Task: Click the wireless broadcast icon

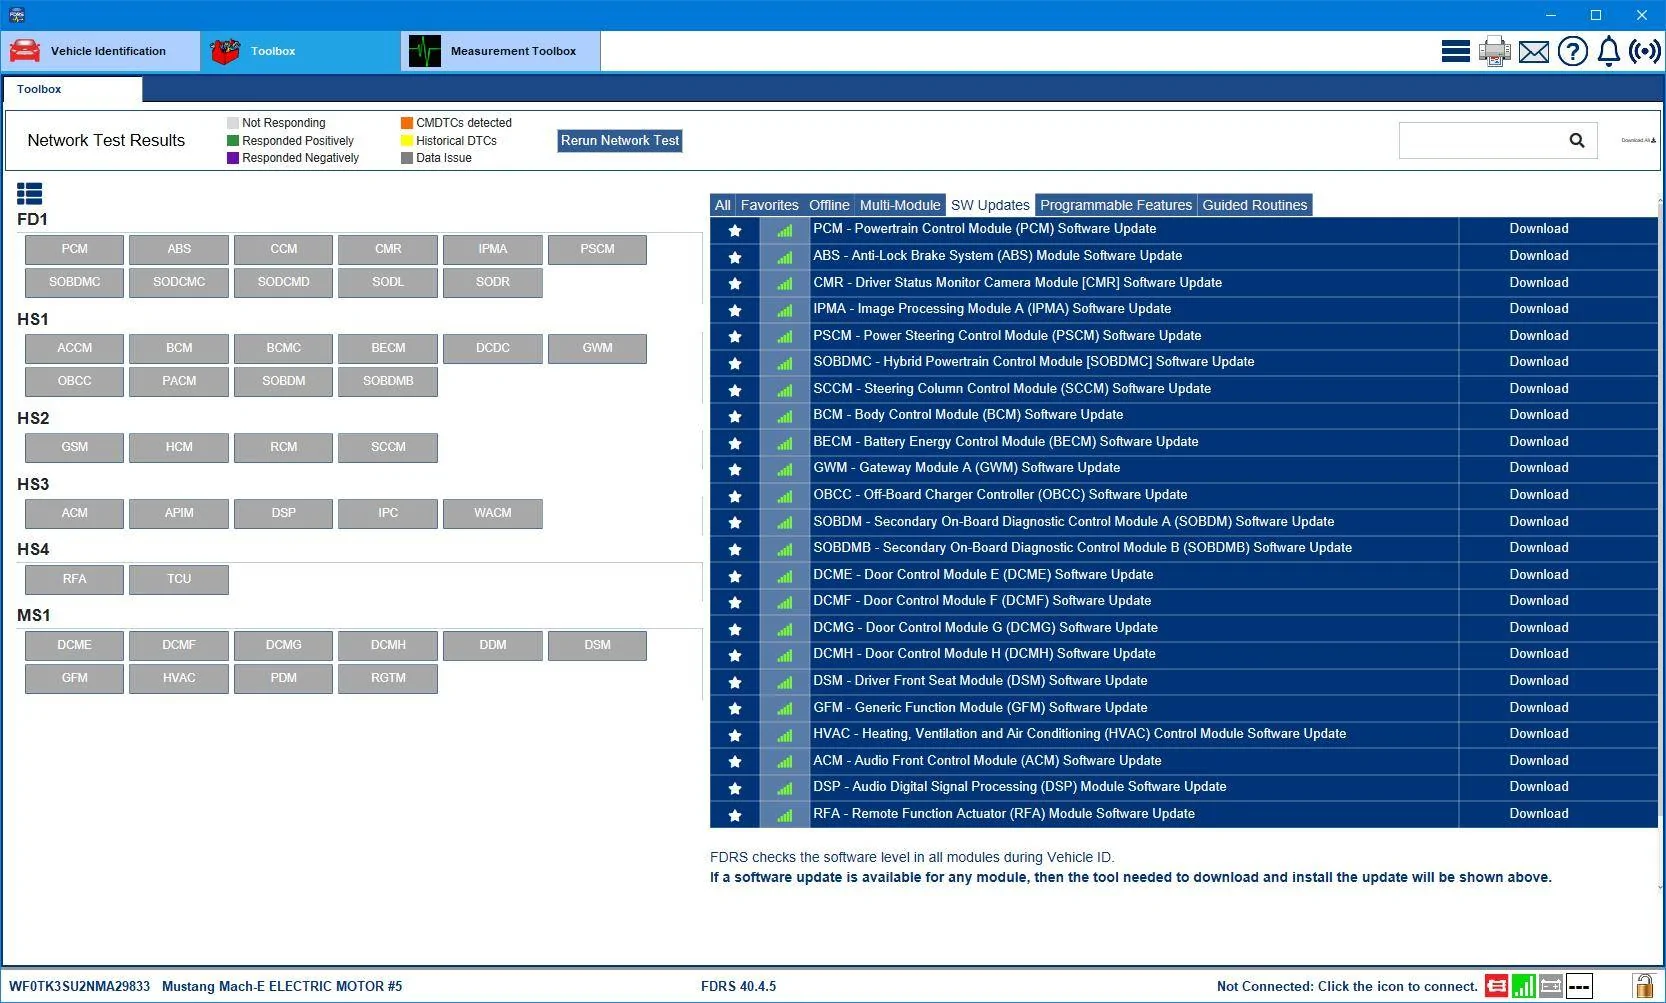Action: [x=1645, y=51]
